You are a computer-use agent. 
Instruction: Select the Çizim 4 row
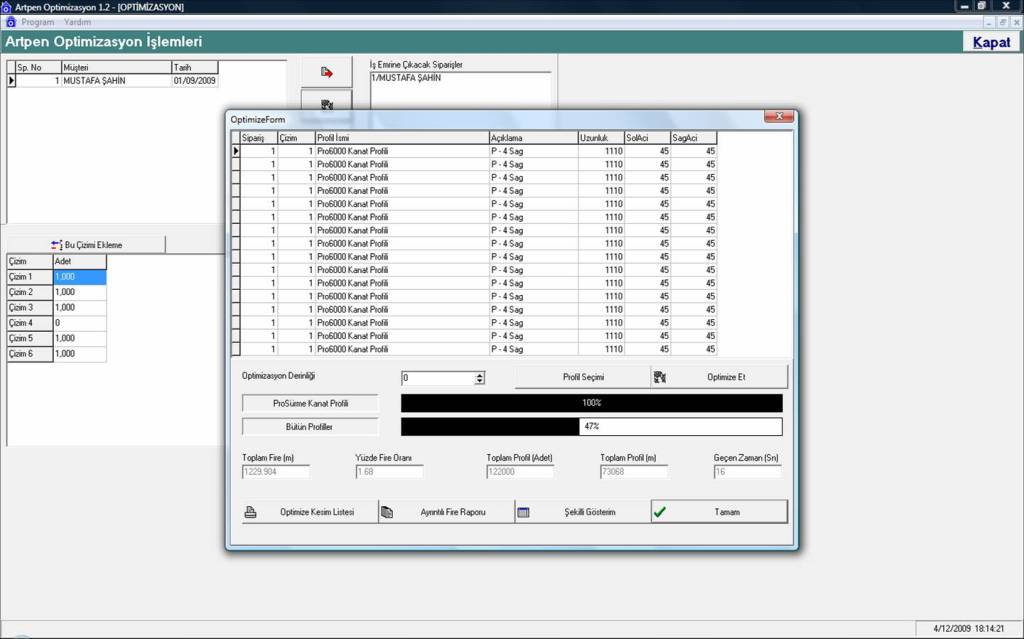(x=29, y=323)
